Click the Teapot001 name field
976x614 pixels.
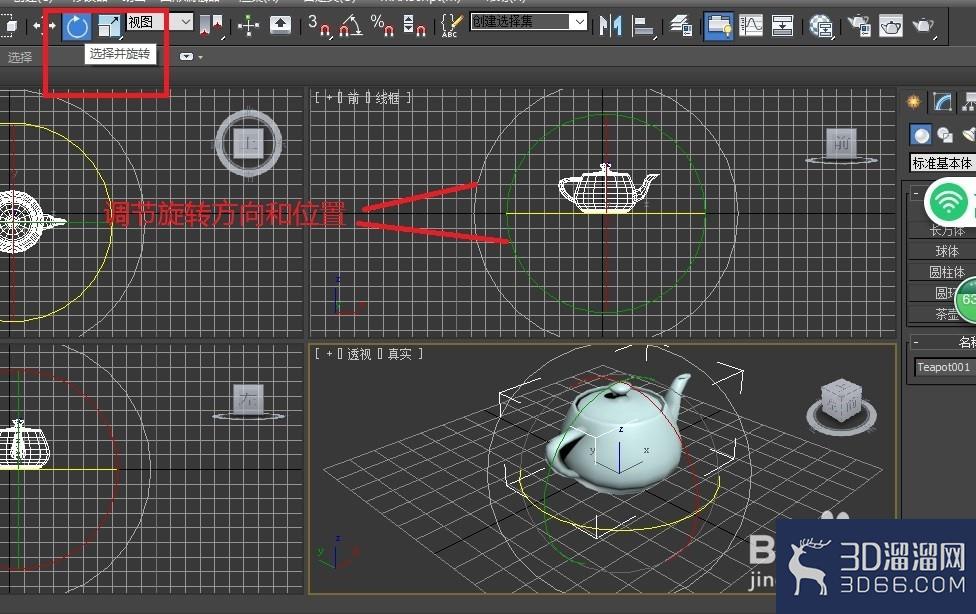point(945,367)
